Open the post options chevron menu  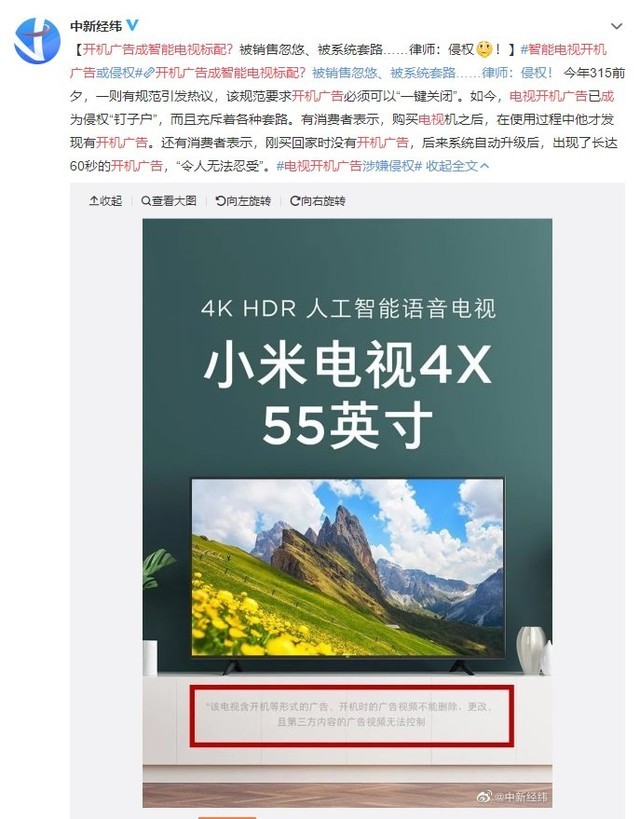pos(616,26)
